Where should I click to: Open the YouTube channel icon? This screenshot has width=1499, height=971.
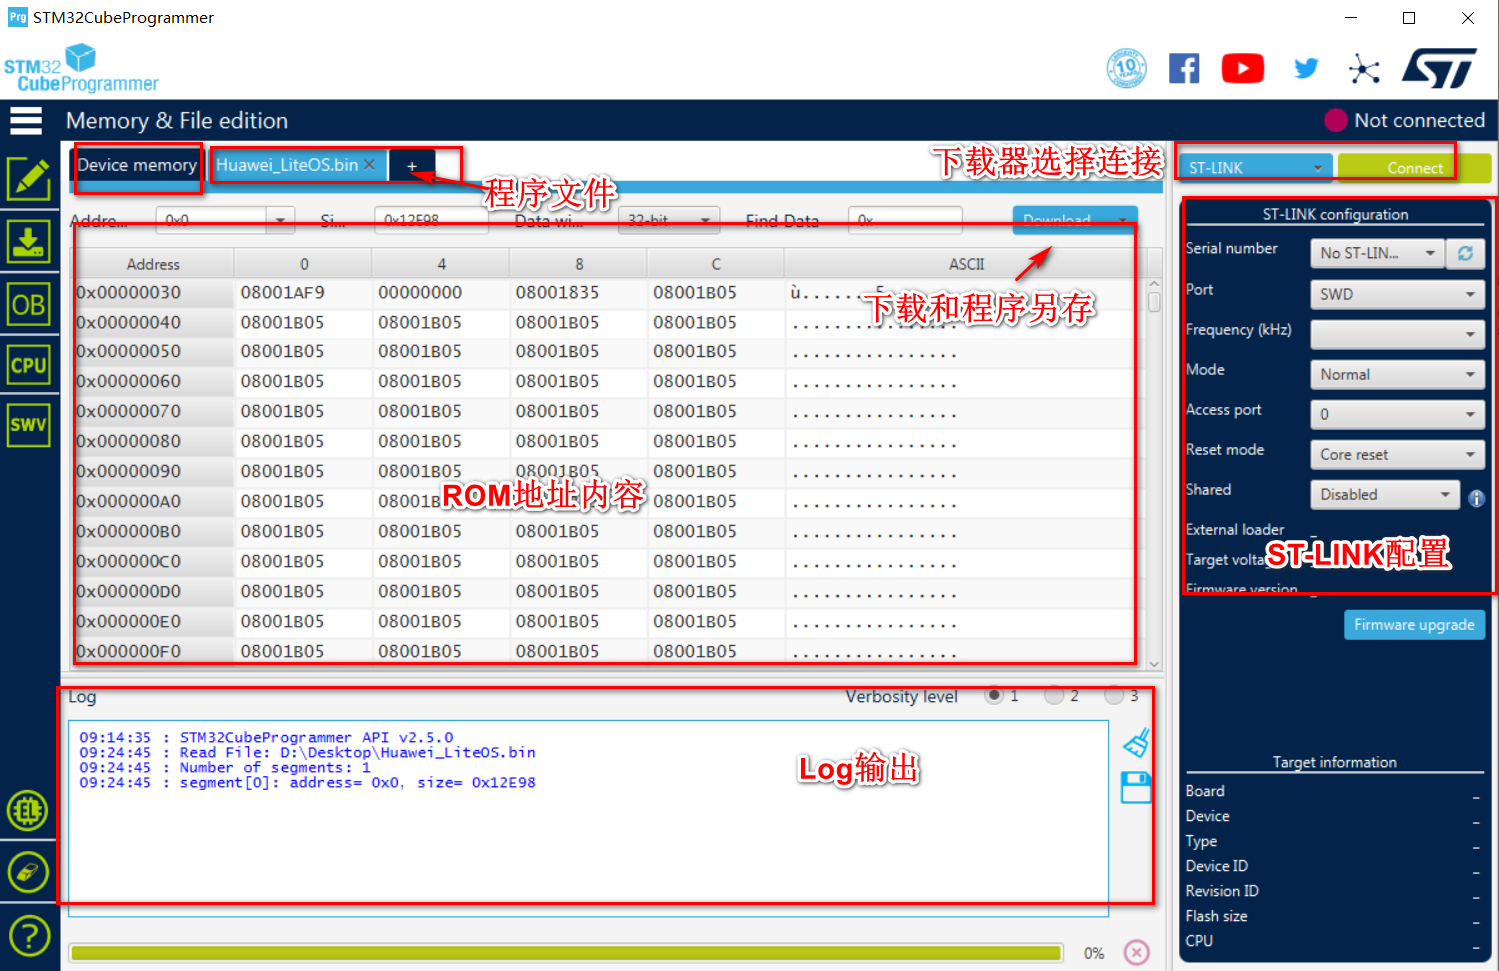1243,69
